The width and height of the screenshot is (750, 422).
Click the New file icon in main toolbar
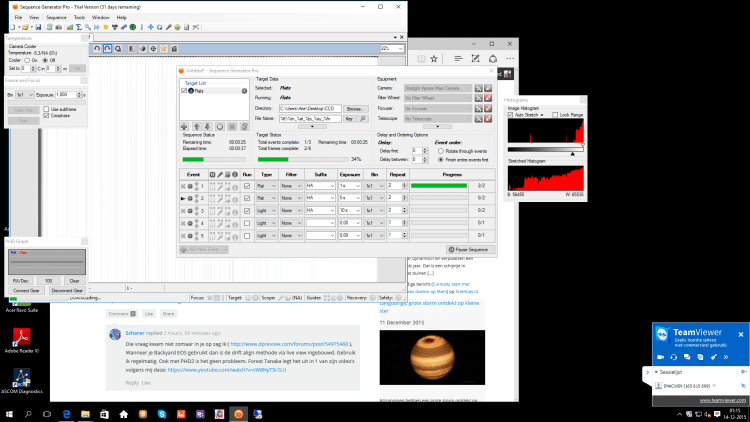click(x=13, y=27)
